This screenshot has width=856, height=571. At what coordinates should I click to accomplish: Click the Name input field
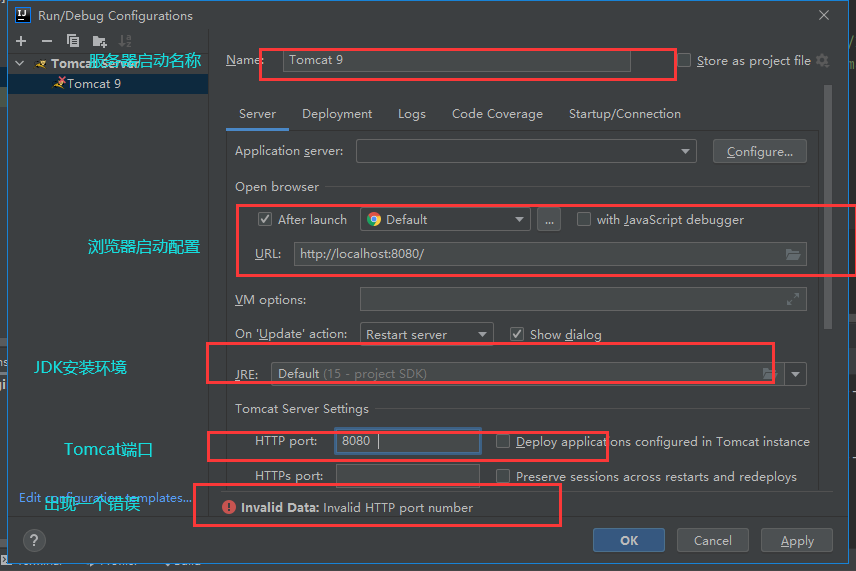pos(457,60)
